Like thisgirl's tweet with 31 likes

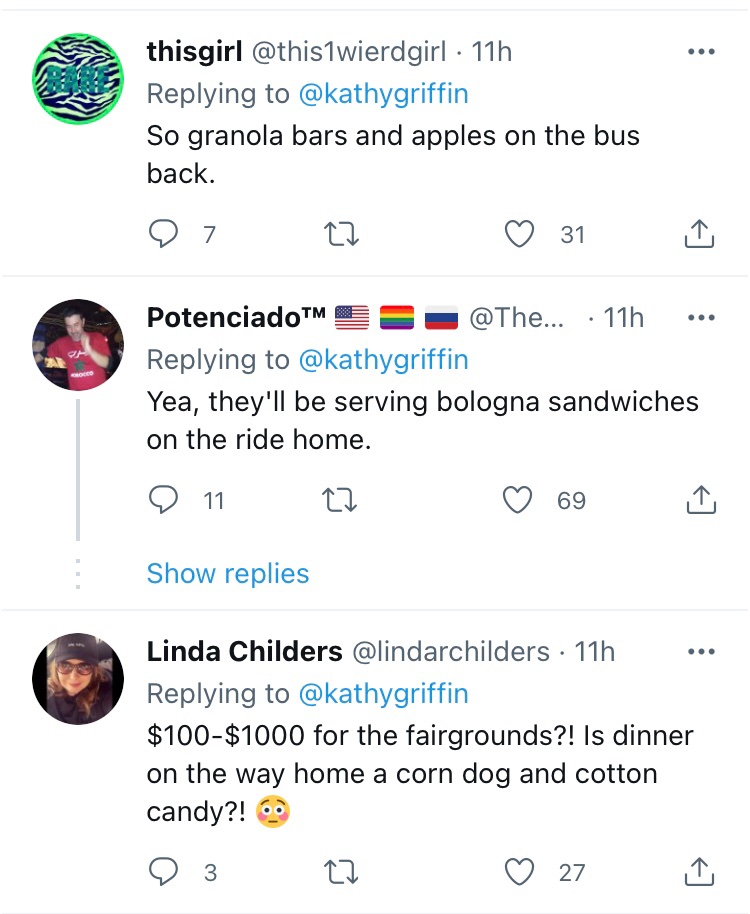519,234
